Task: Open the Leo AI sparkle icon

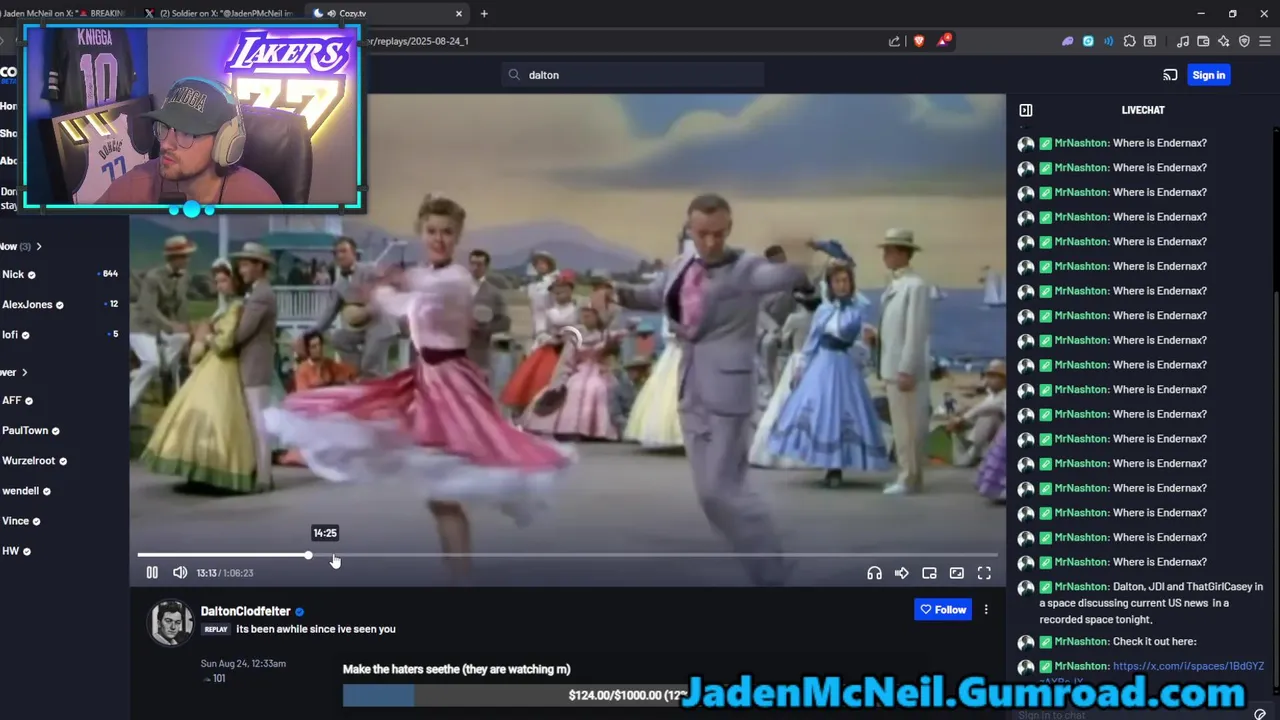Action: tap(1223, 41)
